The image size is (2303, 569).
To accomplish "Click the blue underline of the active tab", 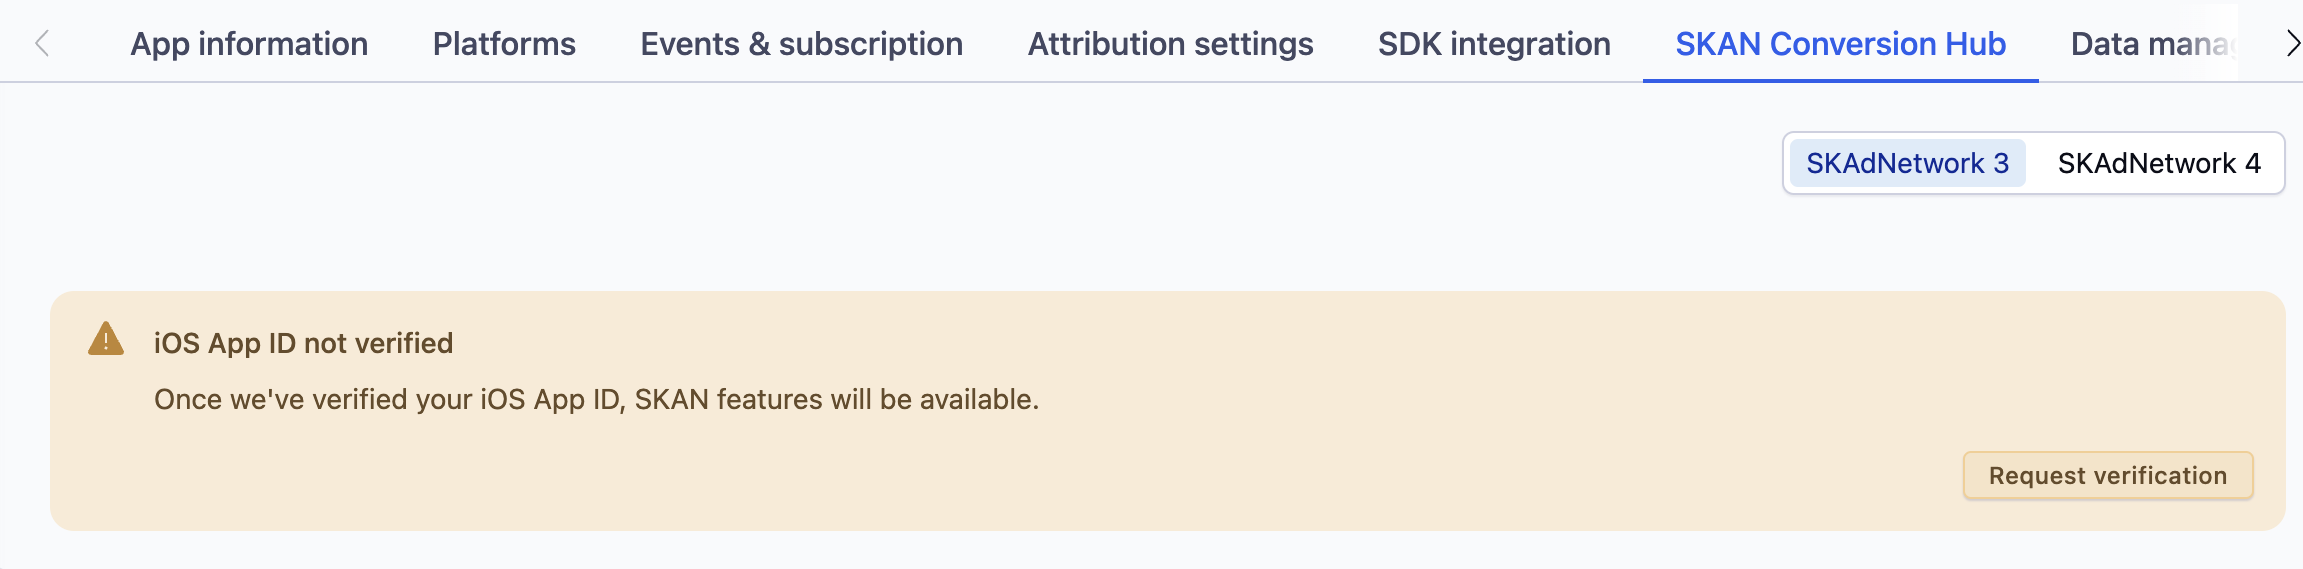I will pos(1840,80).
